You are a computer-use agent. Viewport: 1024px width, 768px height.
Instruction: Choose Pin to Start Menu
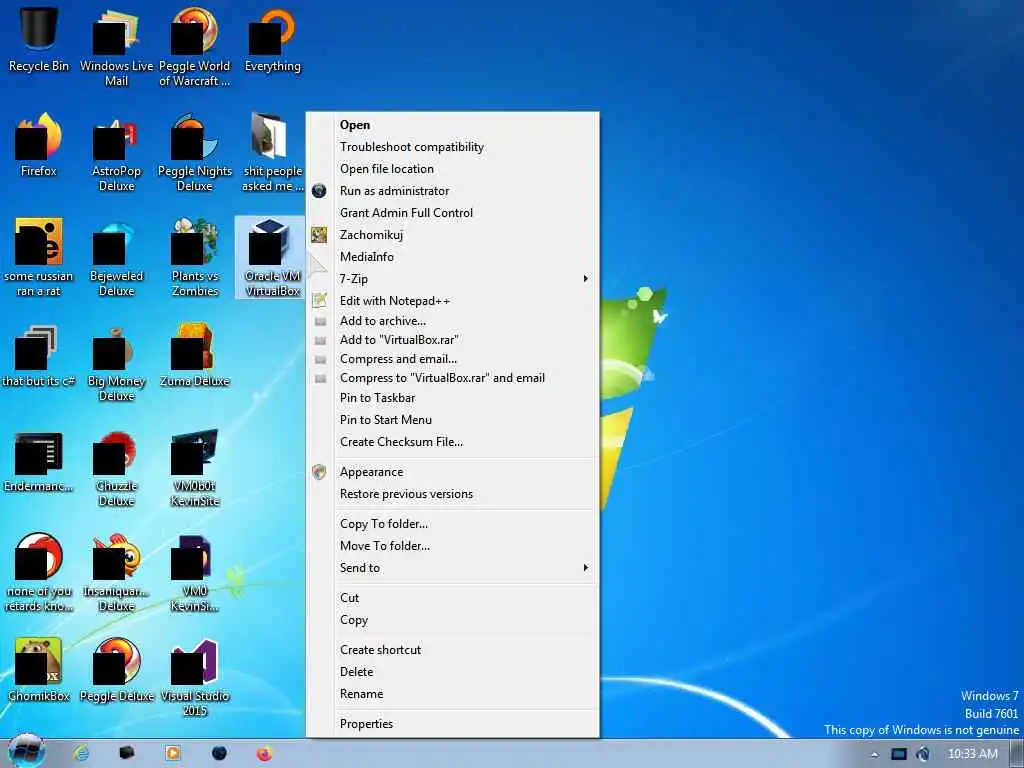coord(453,420)
